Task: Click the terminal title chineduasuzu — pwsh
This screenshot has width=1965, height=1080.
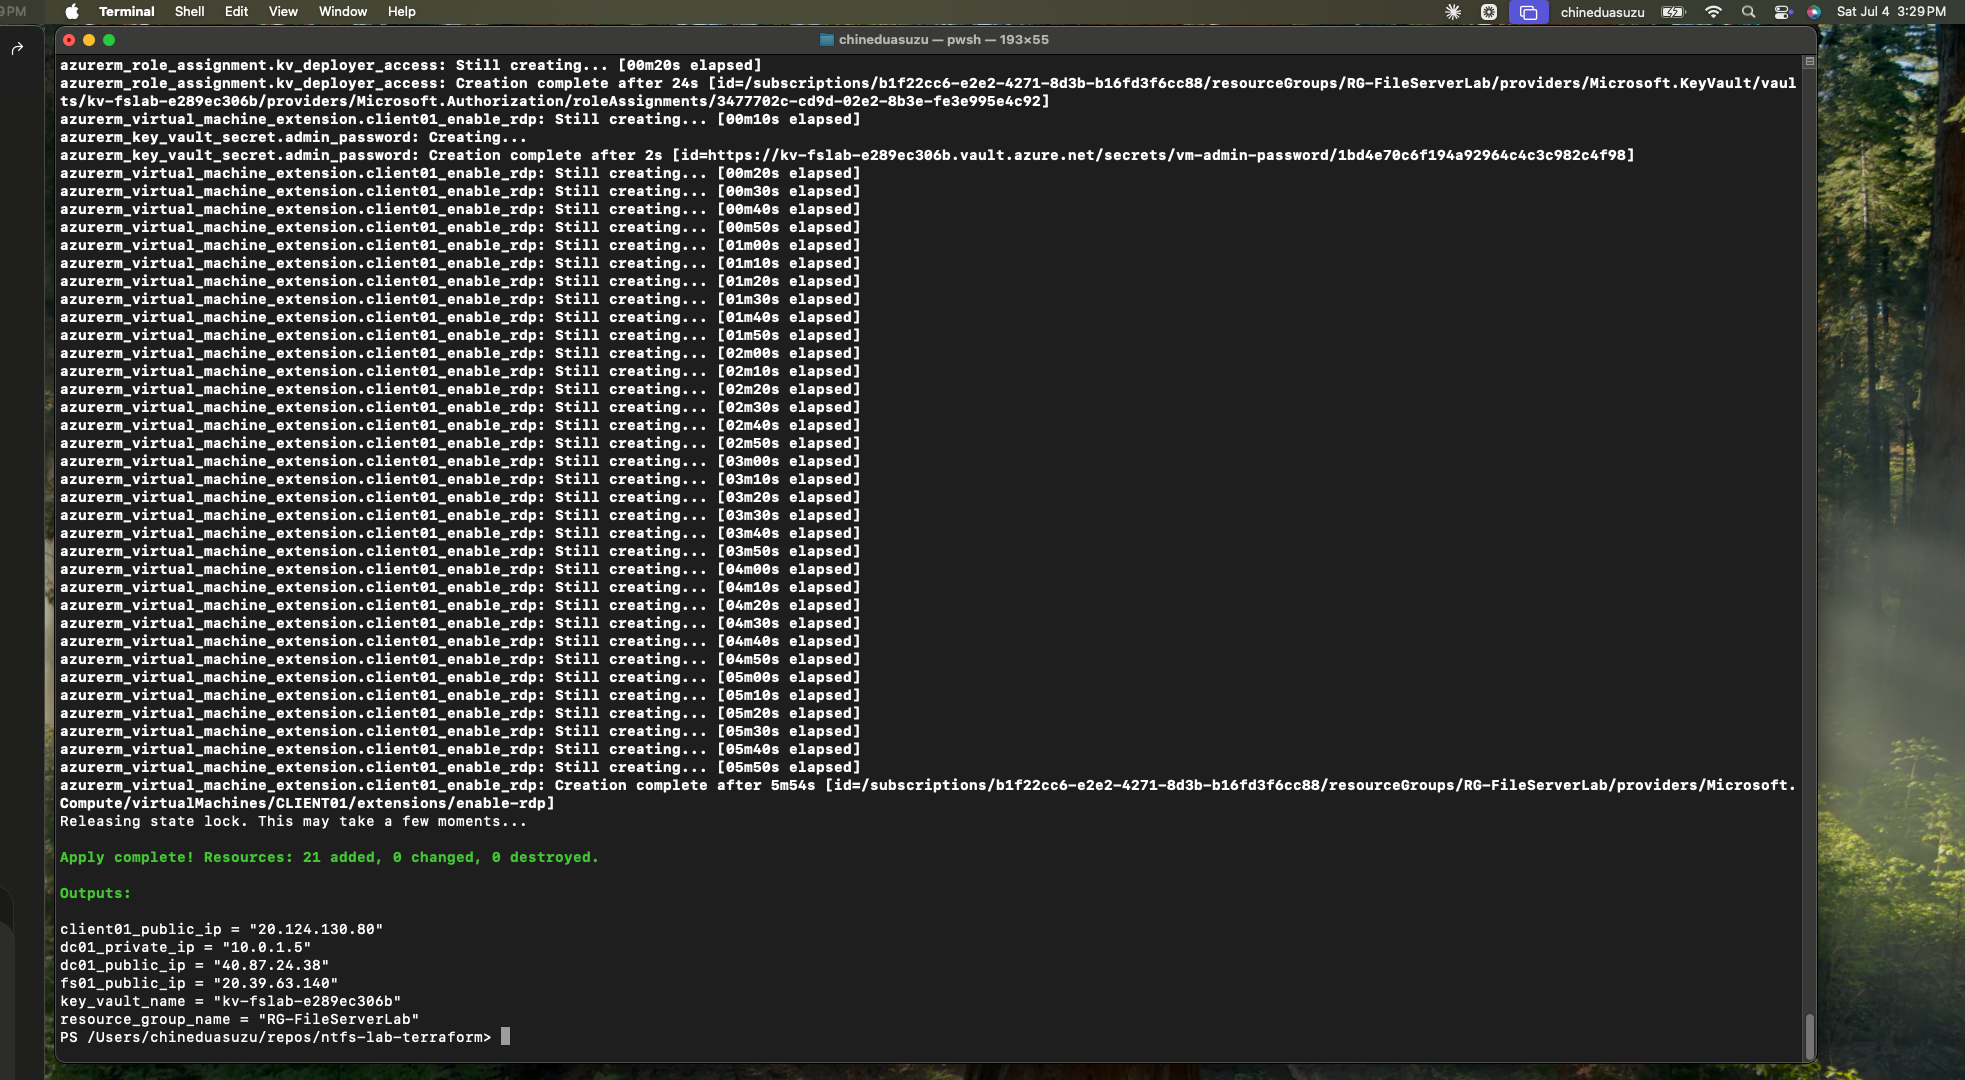Action: click(943, 40)
